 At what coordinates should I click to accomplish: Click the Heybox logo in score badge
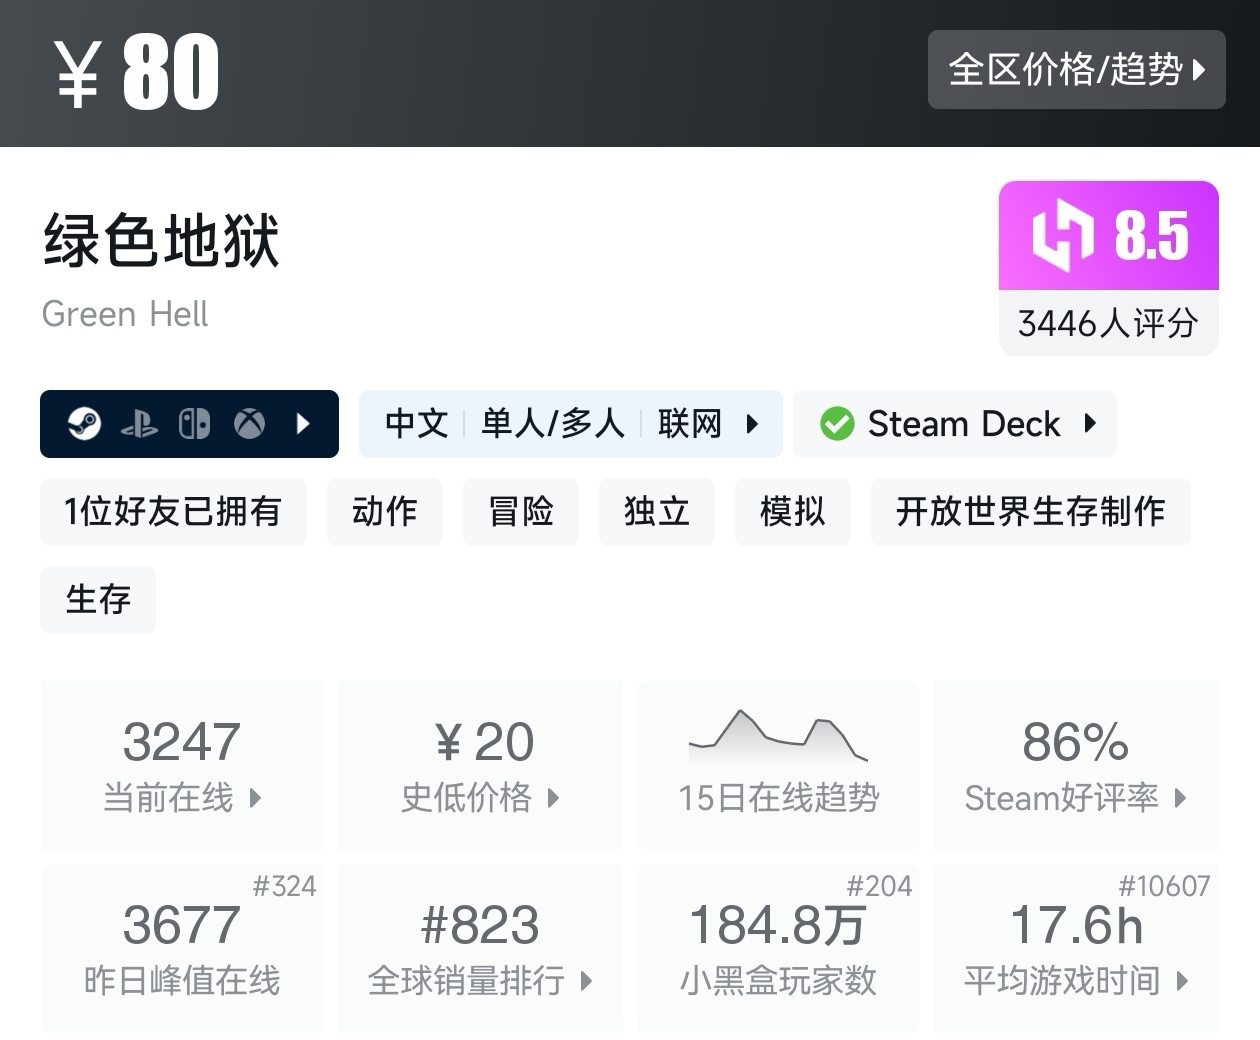point(1062,236)
